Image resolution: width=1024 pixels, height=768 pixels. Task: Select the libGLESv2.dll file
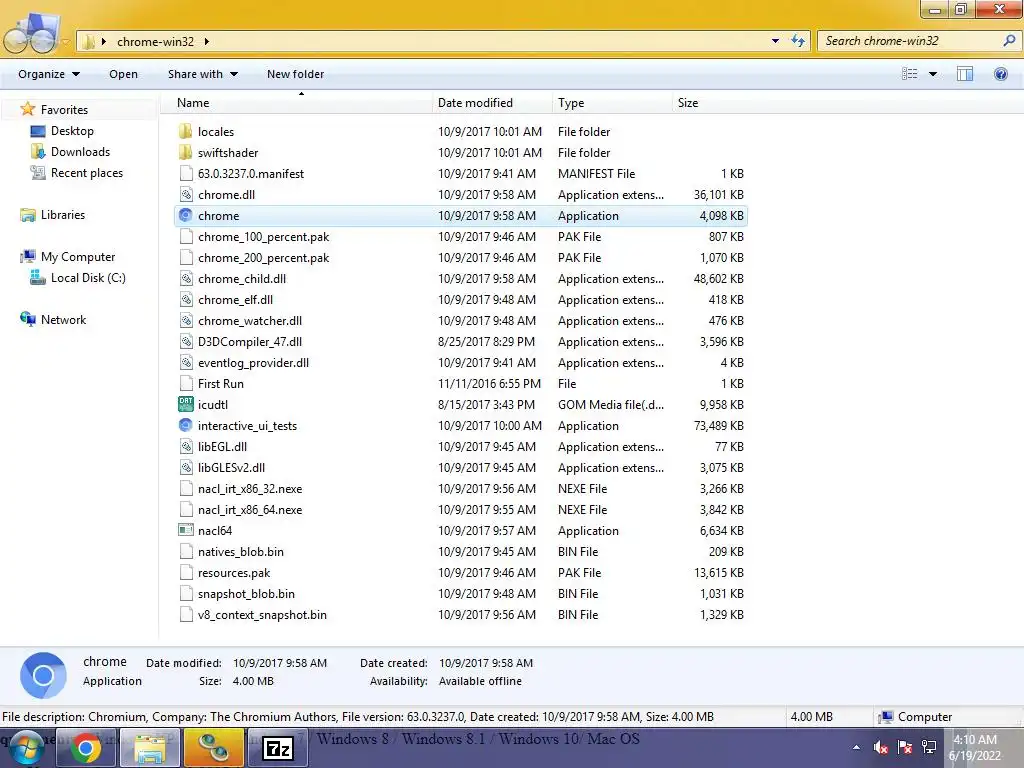460,468
